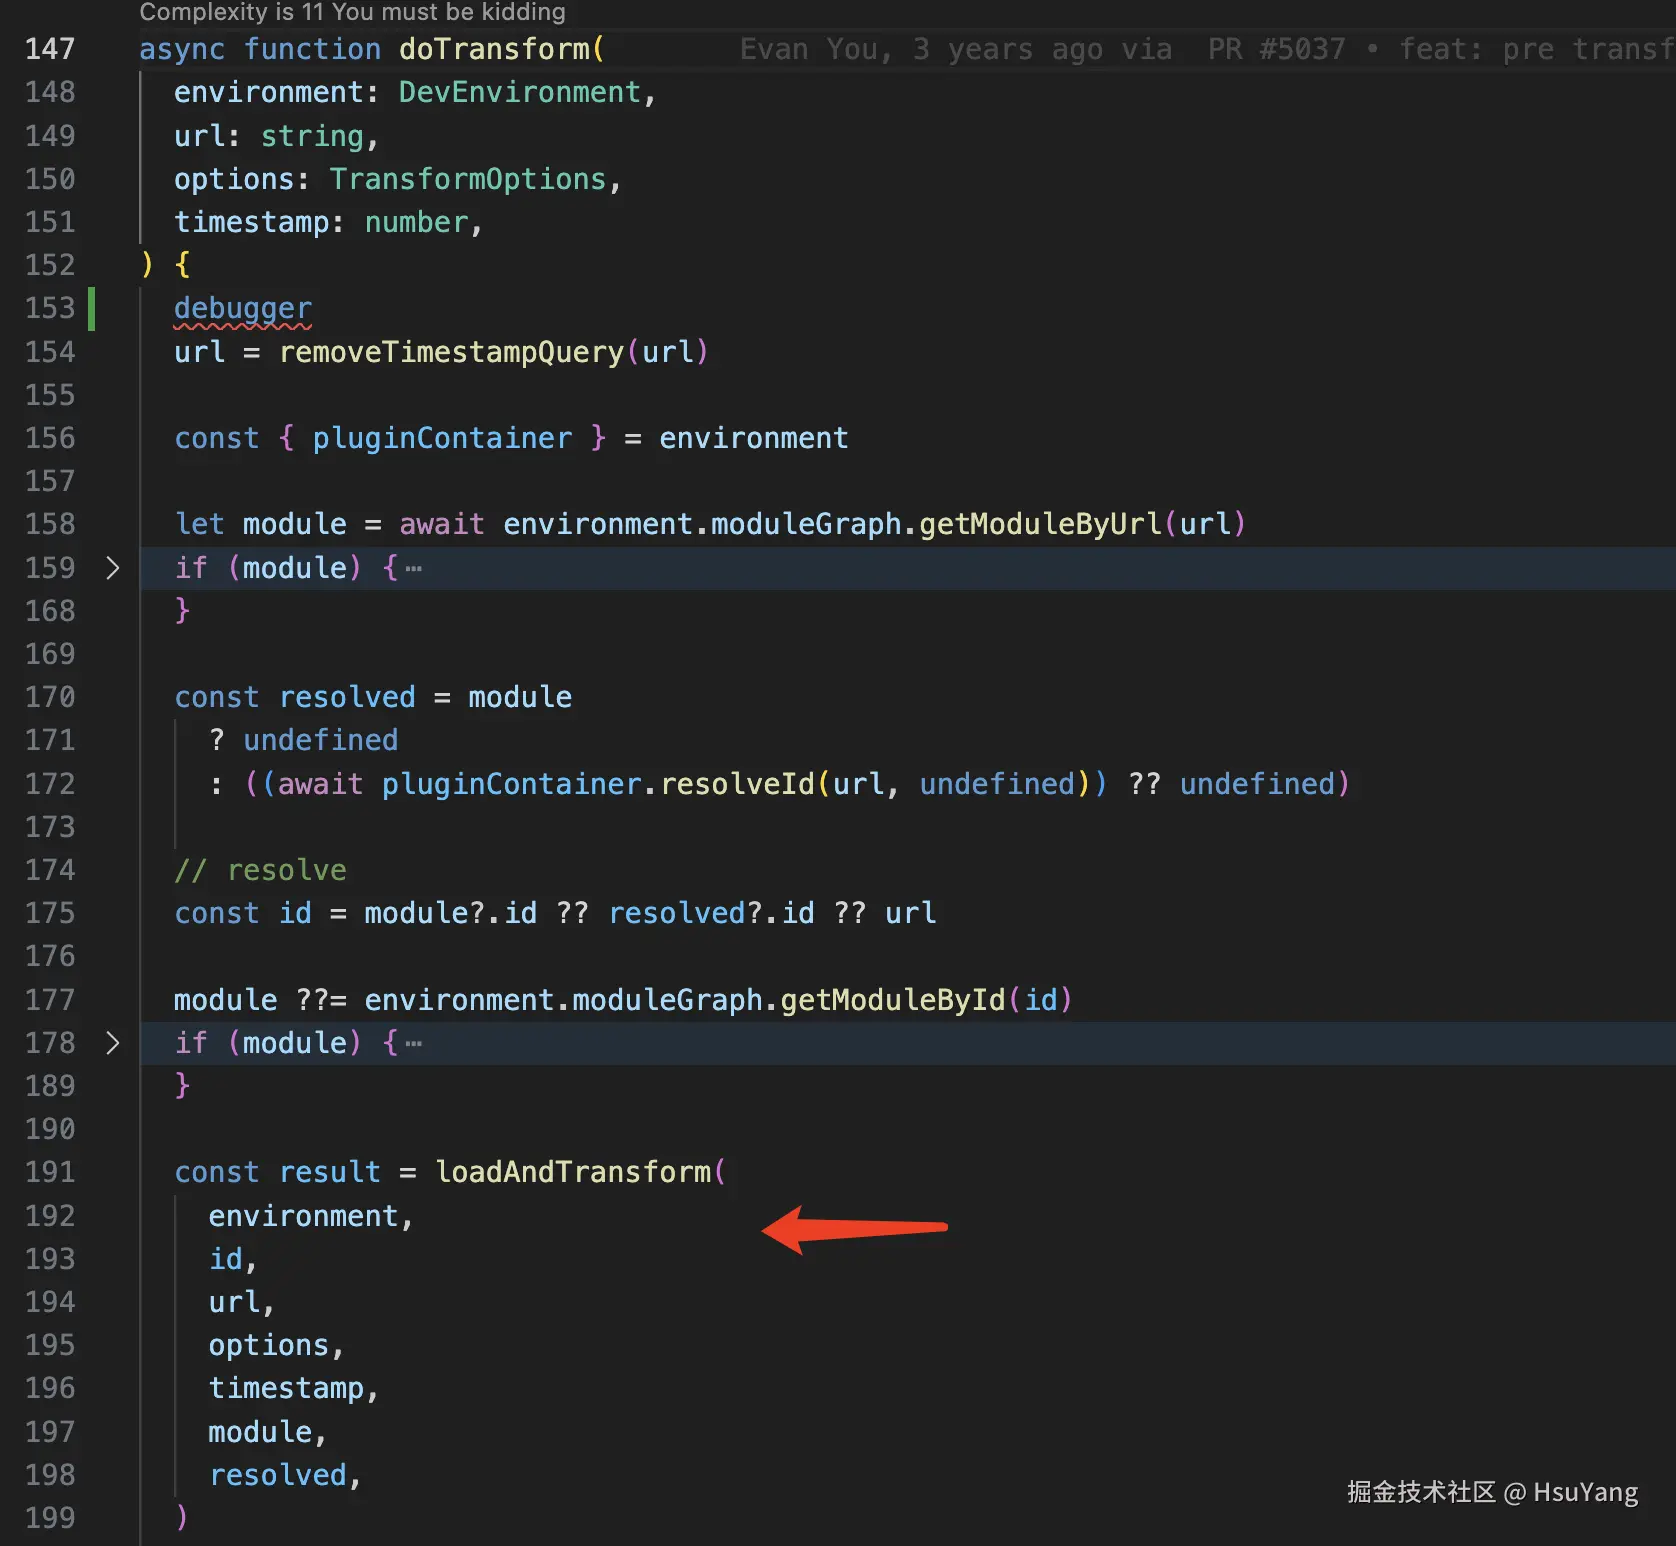
Task: Click the 'timestamp' argument on line 196
Action: pos(286,1388)
